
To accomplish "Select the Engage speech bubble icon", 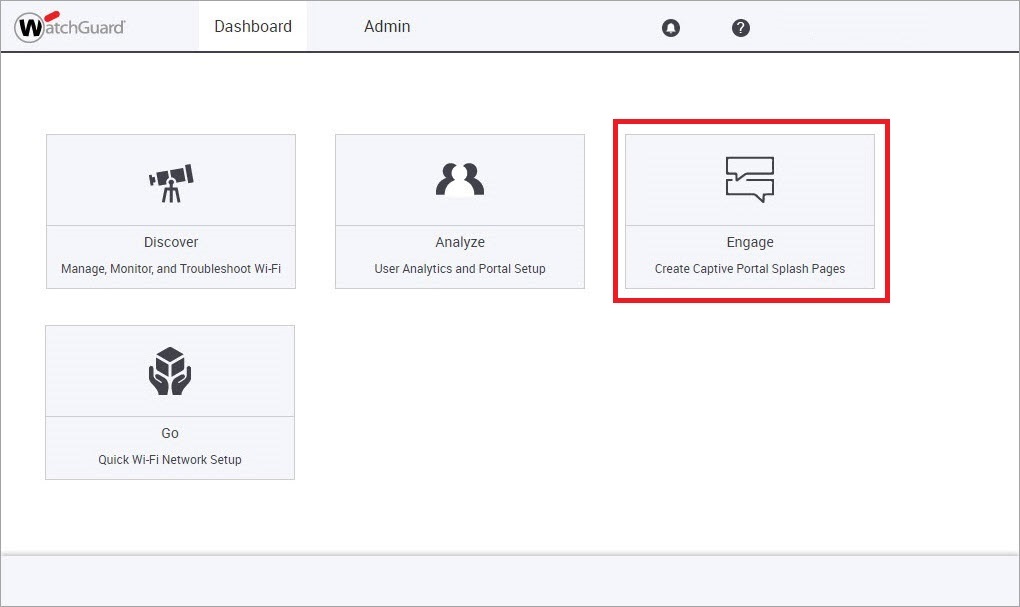I will [x=749, y=178].
